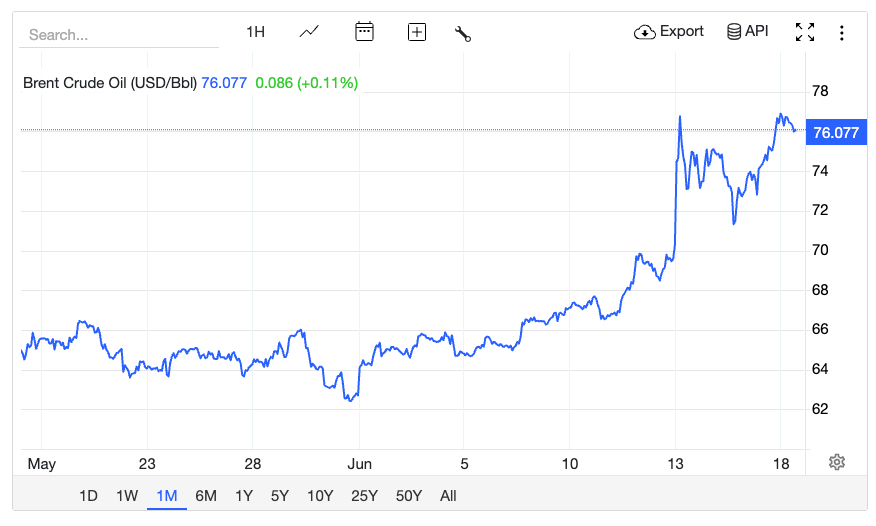Image resolution: width=876 pixels, height=526 pixels.
Task: Select the 1W time range
Action: tap(127, 495)
